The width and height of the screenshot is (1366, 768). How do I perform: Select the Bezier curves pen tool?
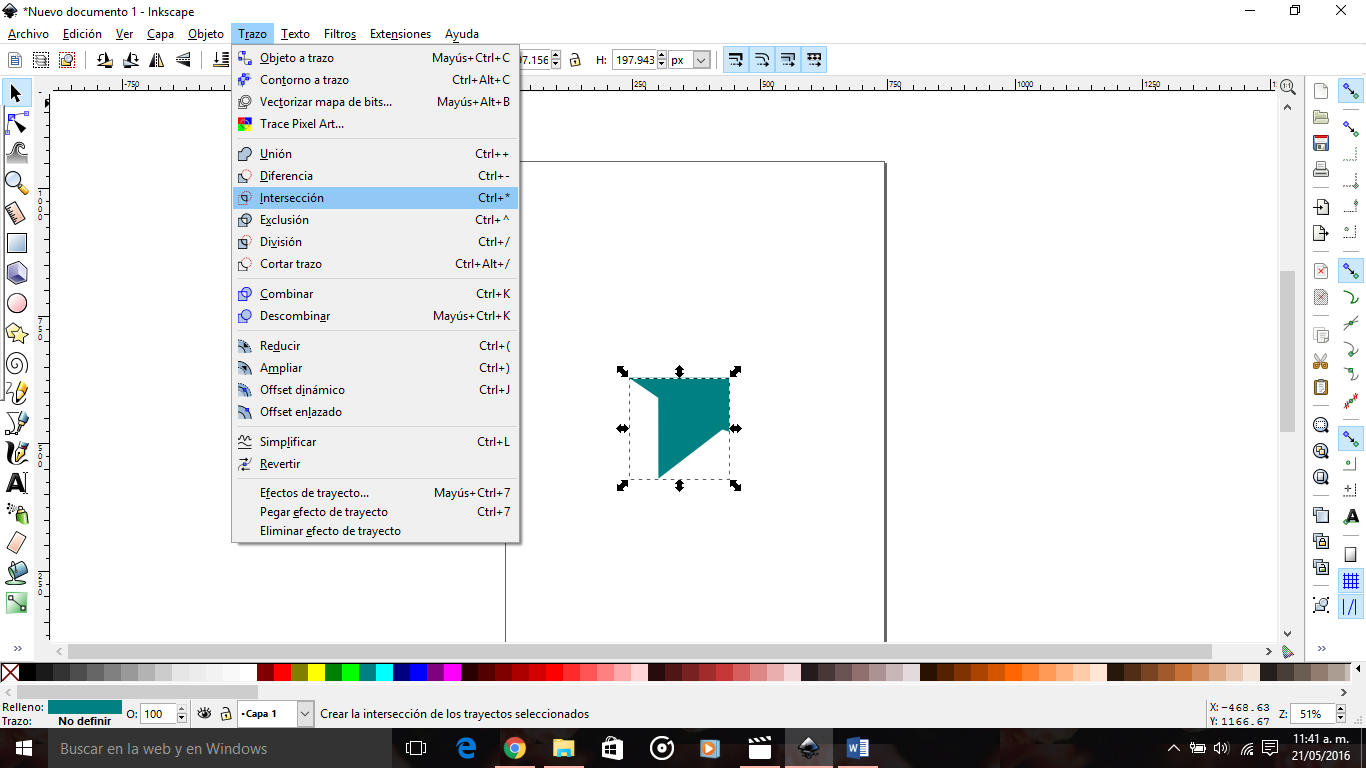click(15, 422)
